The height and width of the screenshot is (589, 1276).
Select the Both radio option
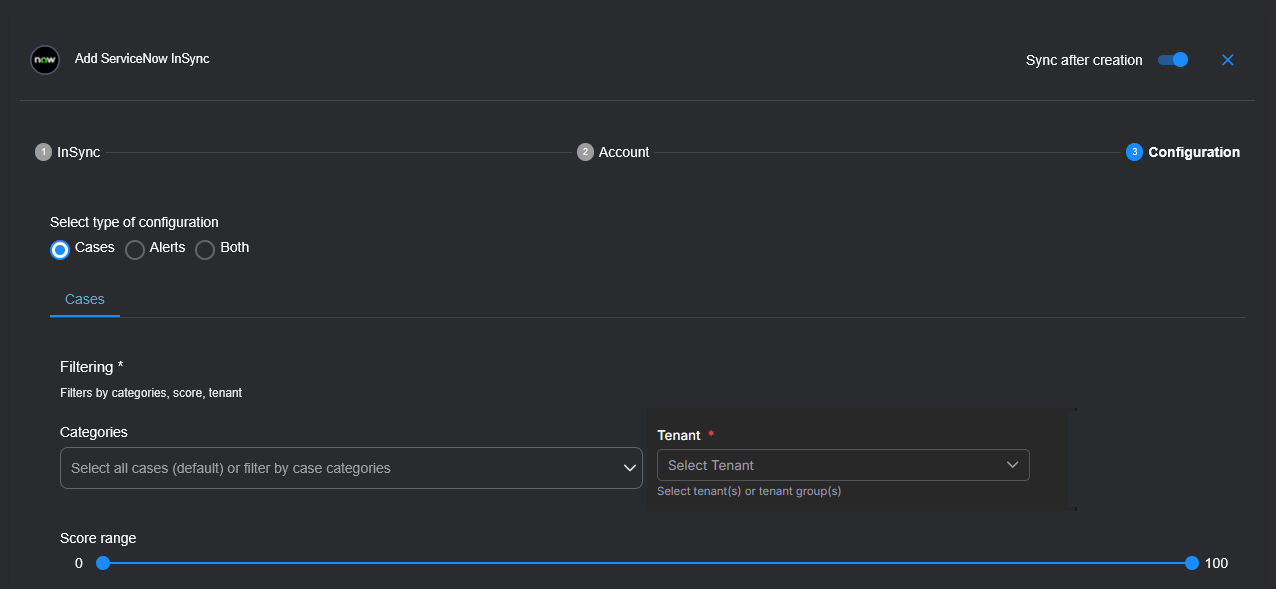tap(205, 249)
